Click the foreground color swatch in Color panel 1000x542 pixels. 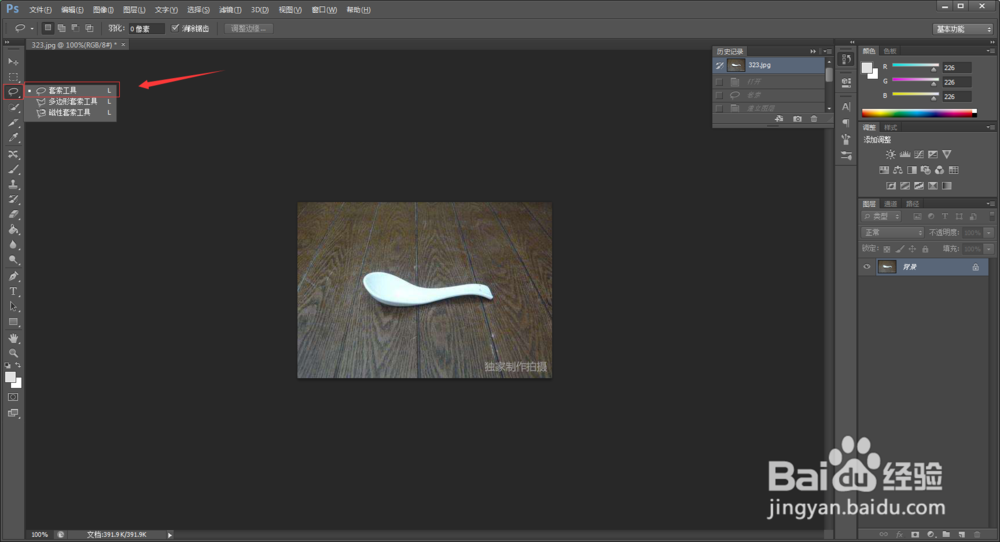tap(867, 68)
